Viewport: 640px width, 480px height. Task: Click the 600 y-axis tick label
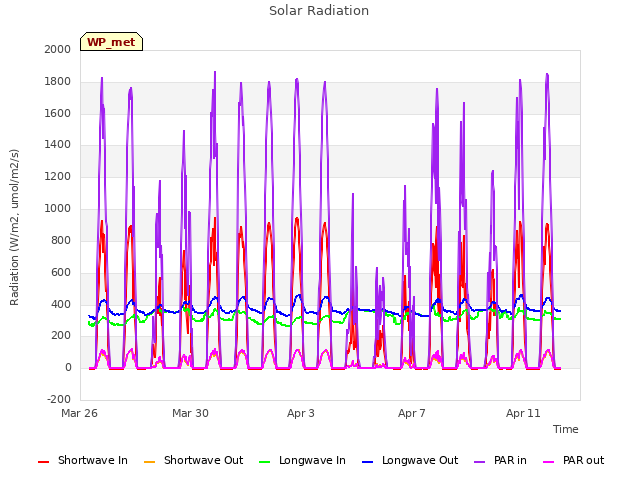coord(61,273)
